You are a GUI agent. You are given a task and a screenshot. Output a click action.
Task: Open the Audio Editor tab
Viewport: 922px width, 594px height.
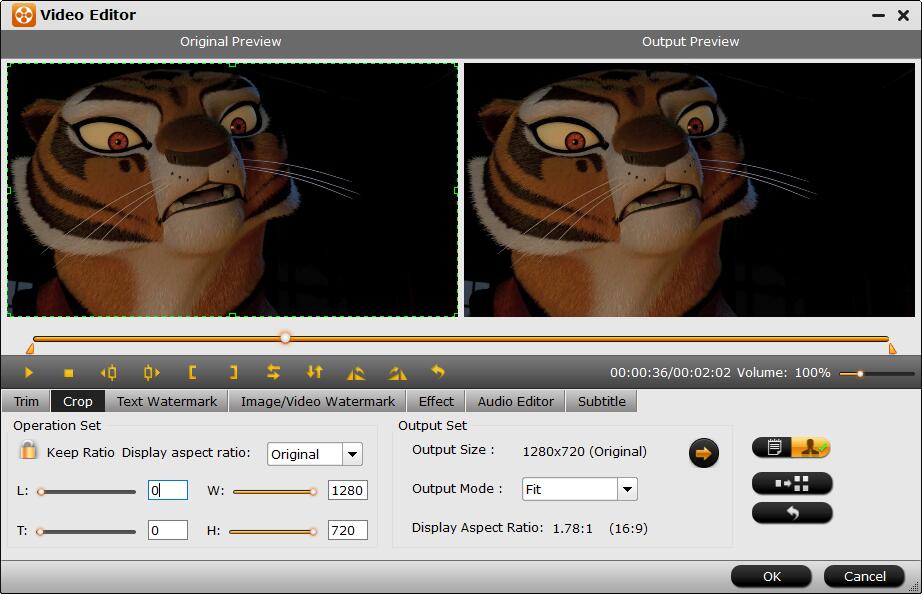(x=515, y=401)
